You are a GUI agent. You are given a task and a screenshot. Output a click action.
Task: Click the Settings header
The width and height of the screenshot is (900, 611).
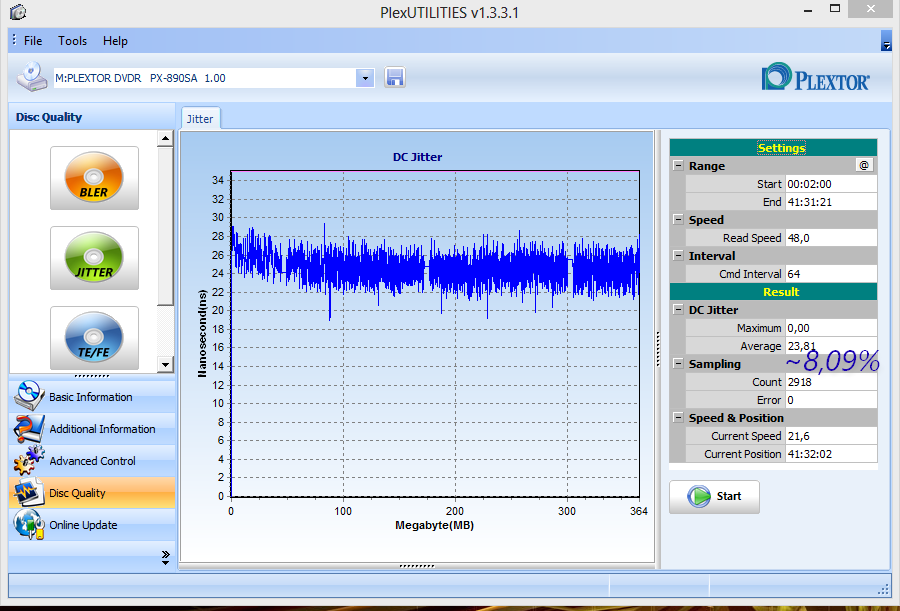(x=773, y=148)
